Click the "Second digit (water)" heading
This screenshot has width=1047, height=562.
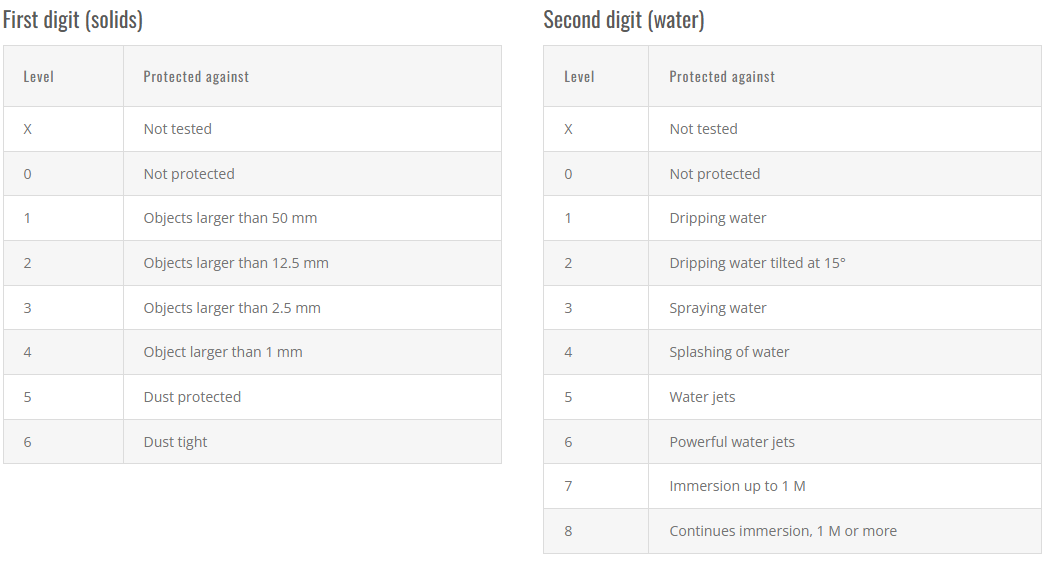click(x=624, y=20)
